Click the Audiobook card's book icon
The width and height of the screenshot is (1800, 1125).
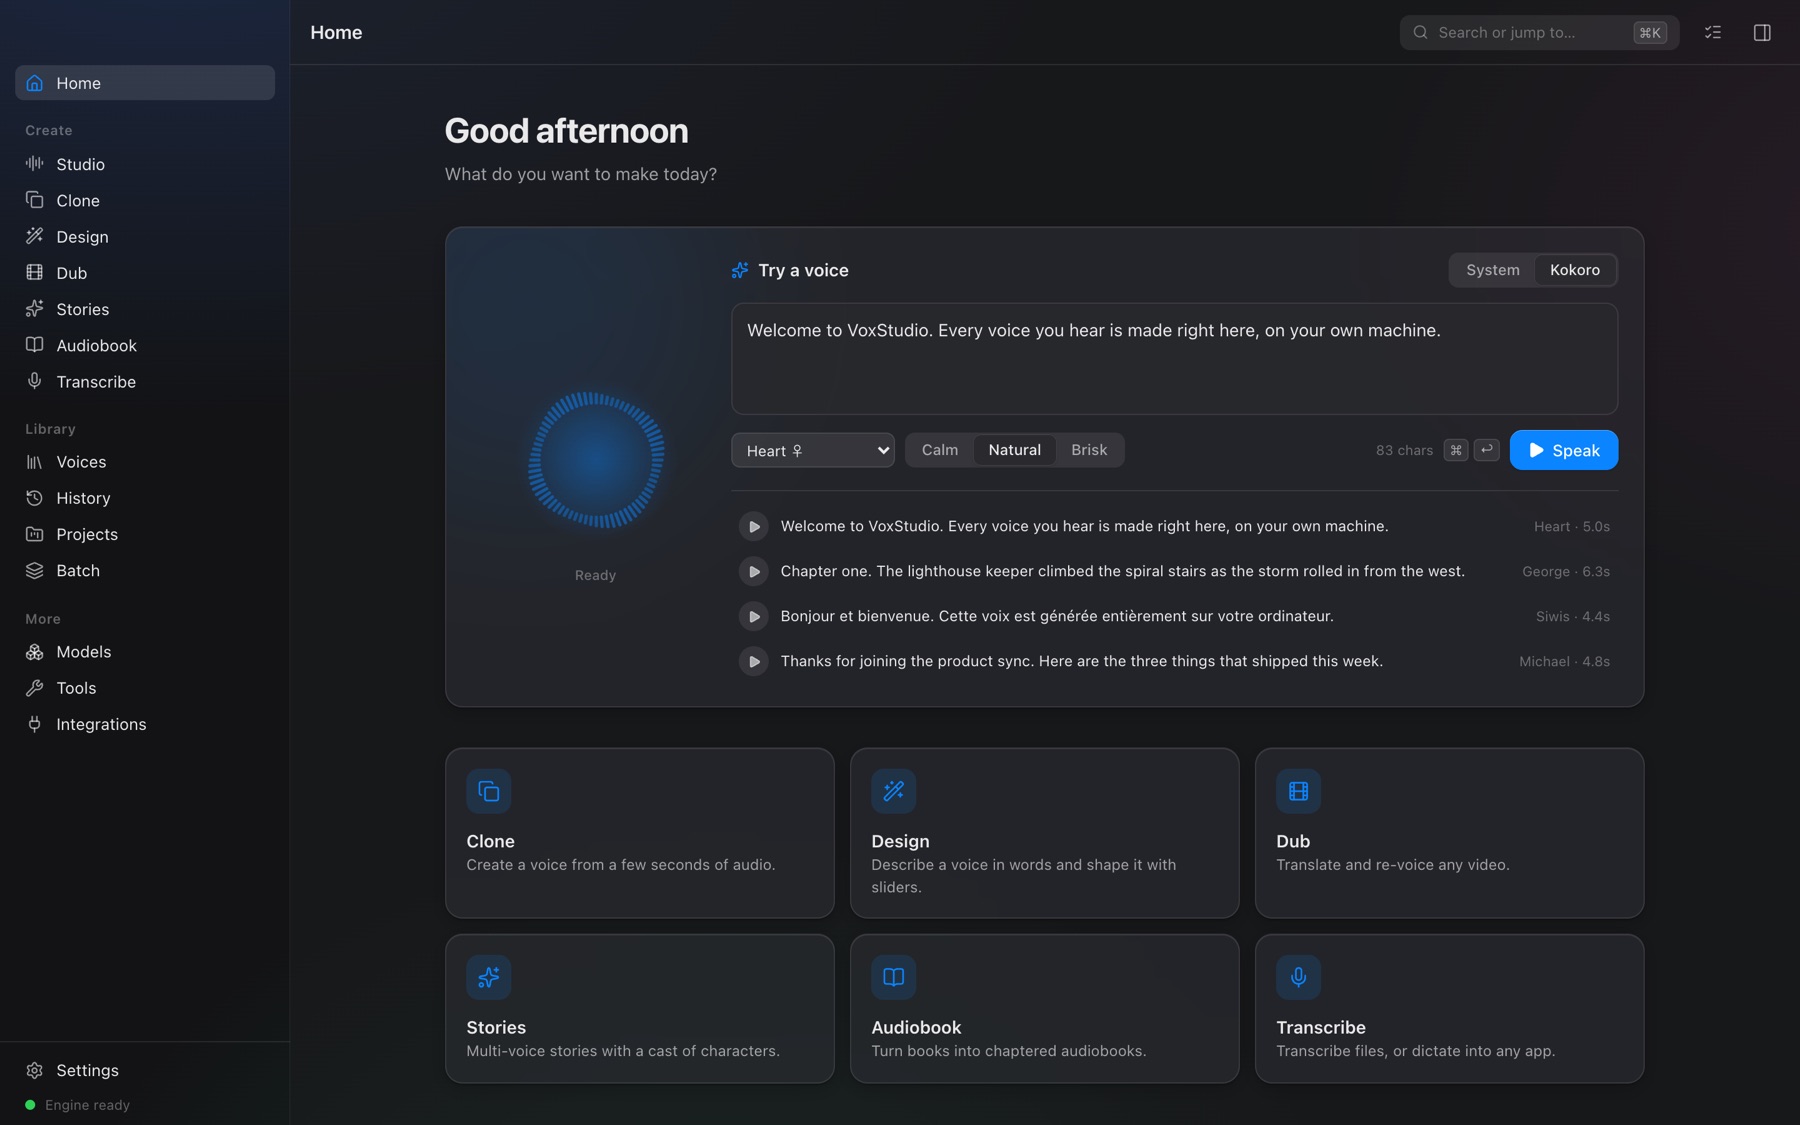[893, 977]
